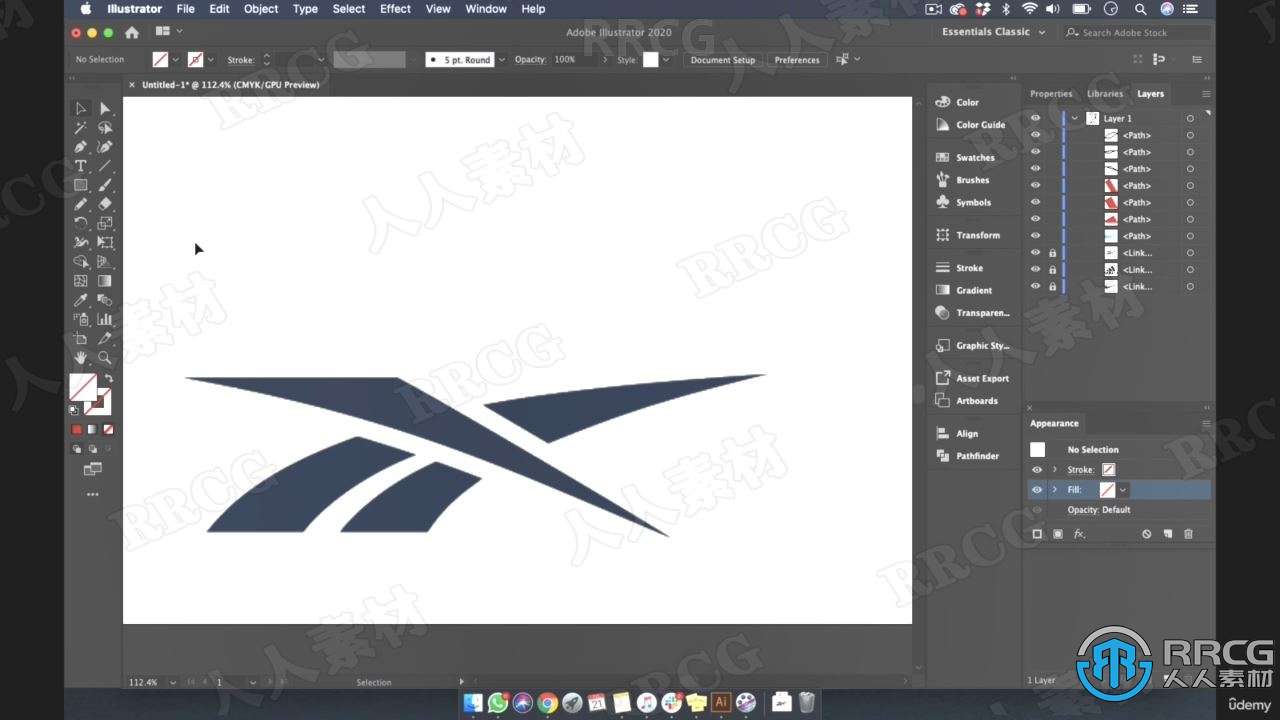Click the Preferences button
This screenshot has height=720, width=1280.
(797, 60)
